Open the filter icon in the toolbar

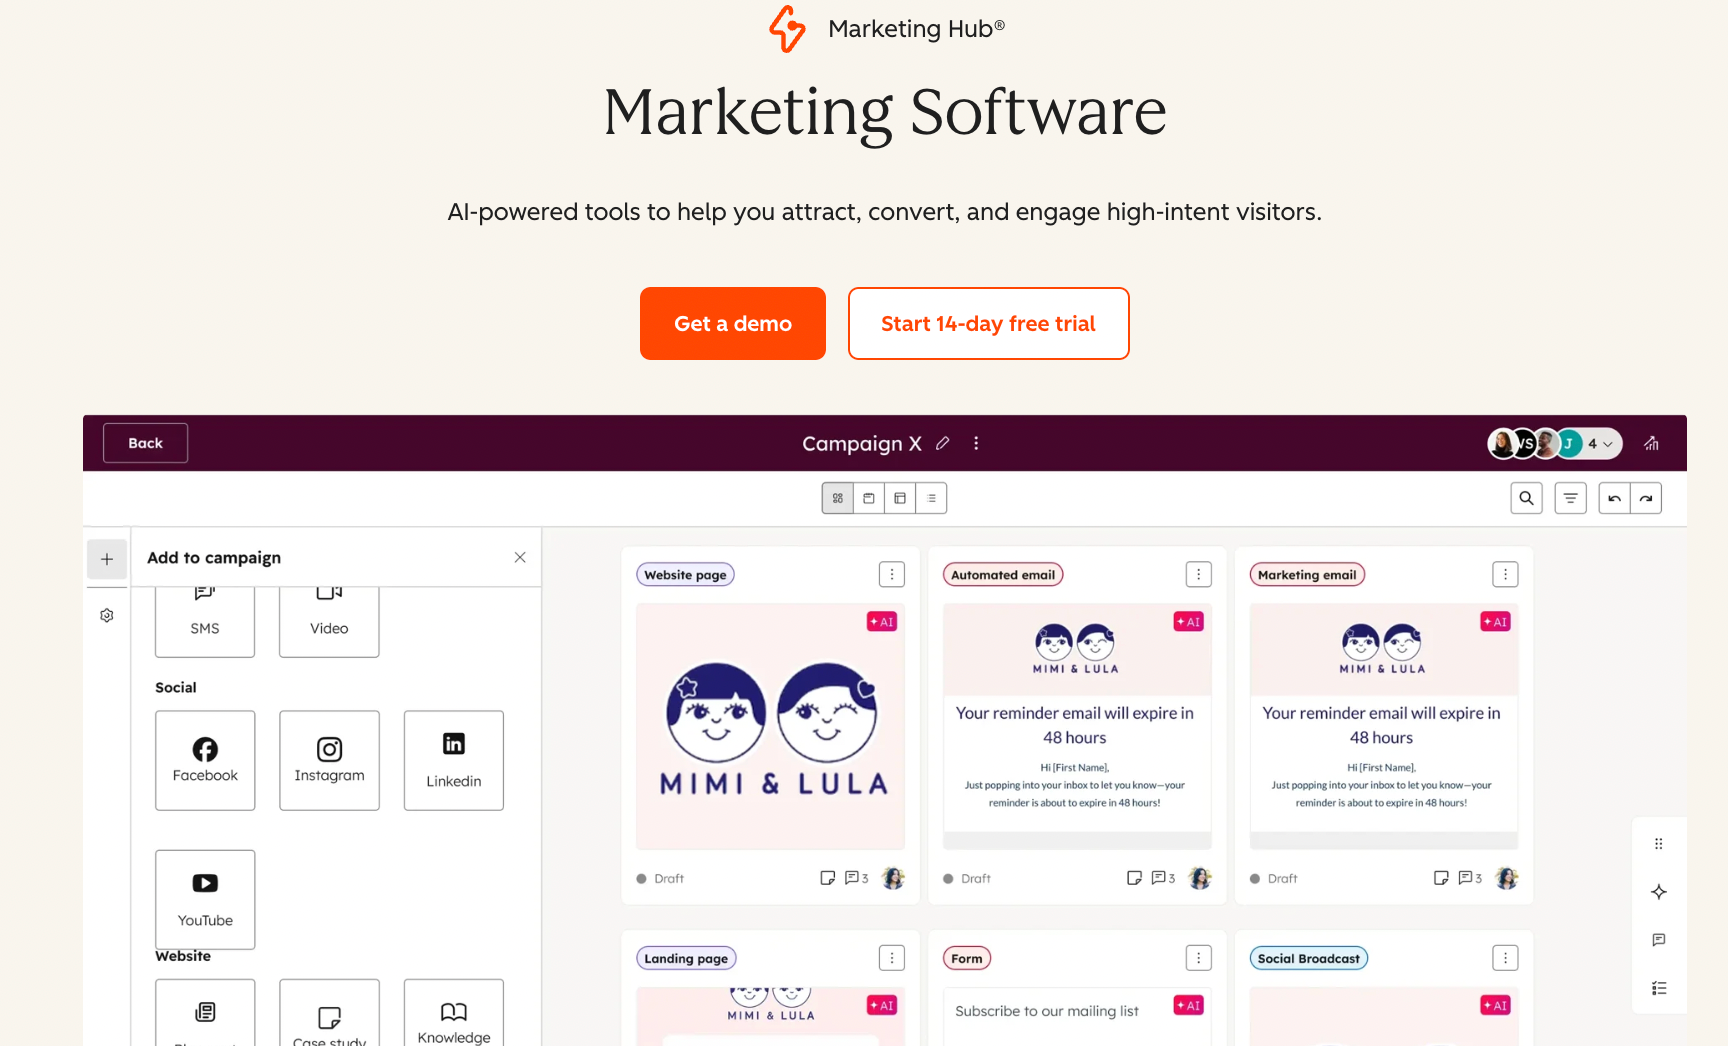click(1571, 498)
